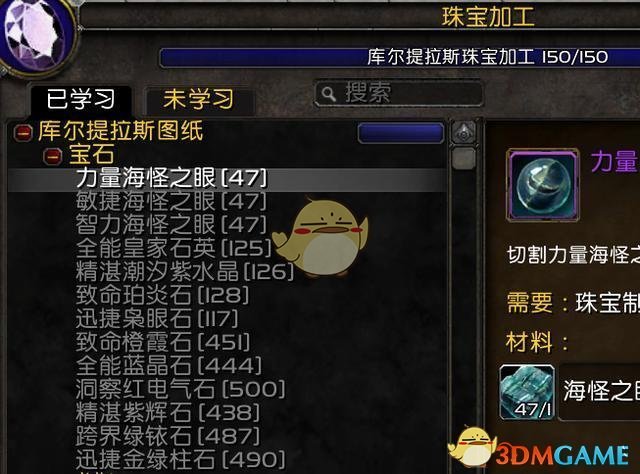This screenshot has width=640, height=474.
Task: Select recipe 智力海怪之眼 [47]
Action: tap(171, 225)
